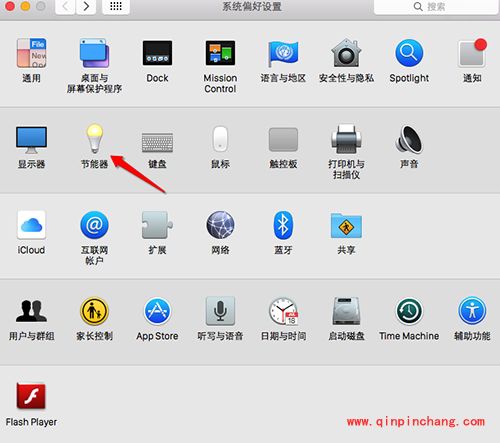Image resolution: width=500 pixels, height=443 pixels.
Task: Open 网络 globe preferences icon
Action: pos(220,225)
